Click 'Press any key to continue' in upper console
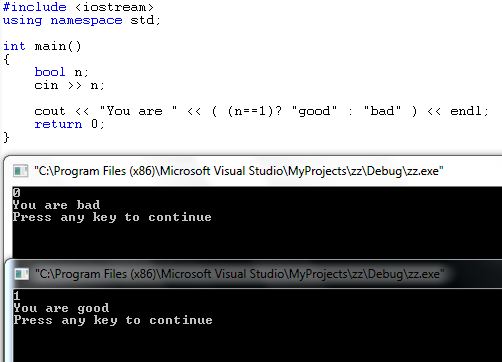Viewport: 502px width, 362px height. (x=112, y=217)
